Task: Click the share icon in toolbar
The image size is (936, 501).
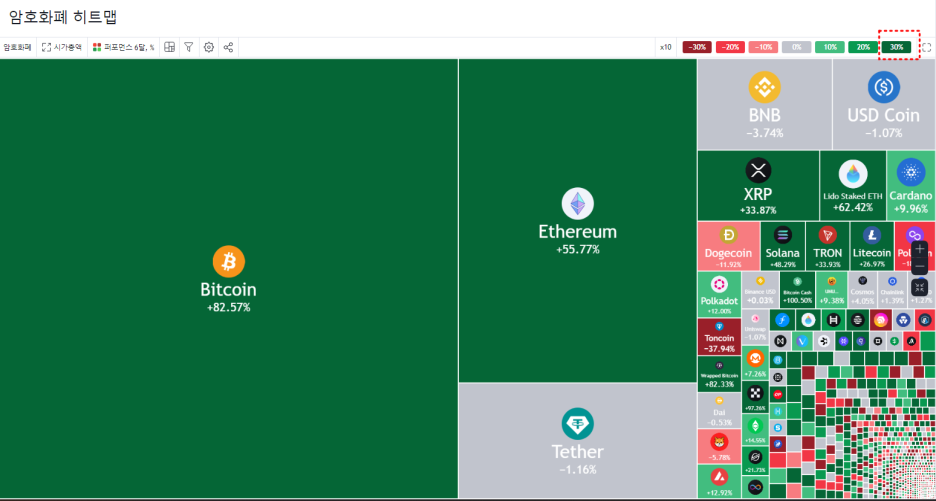Action: click(228, 47)
